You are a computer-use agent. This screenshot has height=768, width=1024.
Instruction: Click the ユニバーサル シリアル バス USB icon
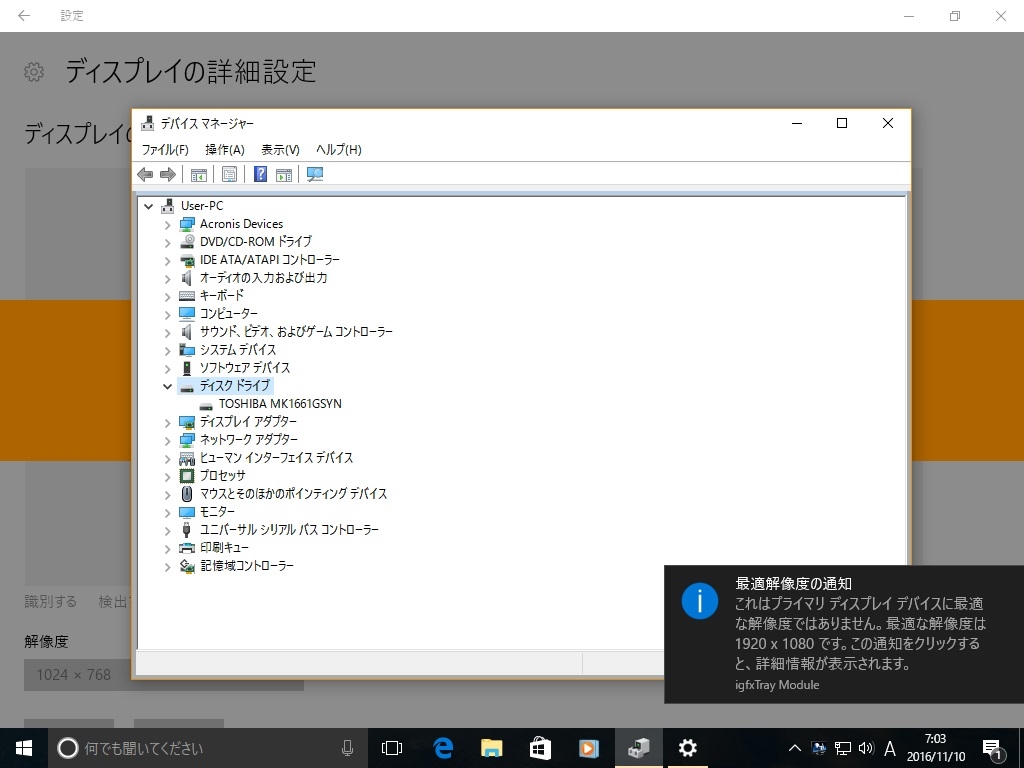click(187, 530)
